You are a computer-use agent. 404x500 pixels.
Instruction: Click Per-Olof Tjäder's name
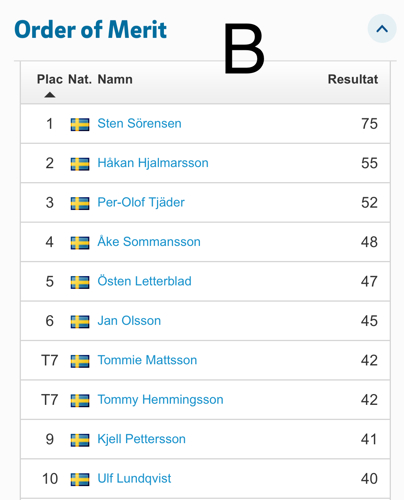[141, 202]
